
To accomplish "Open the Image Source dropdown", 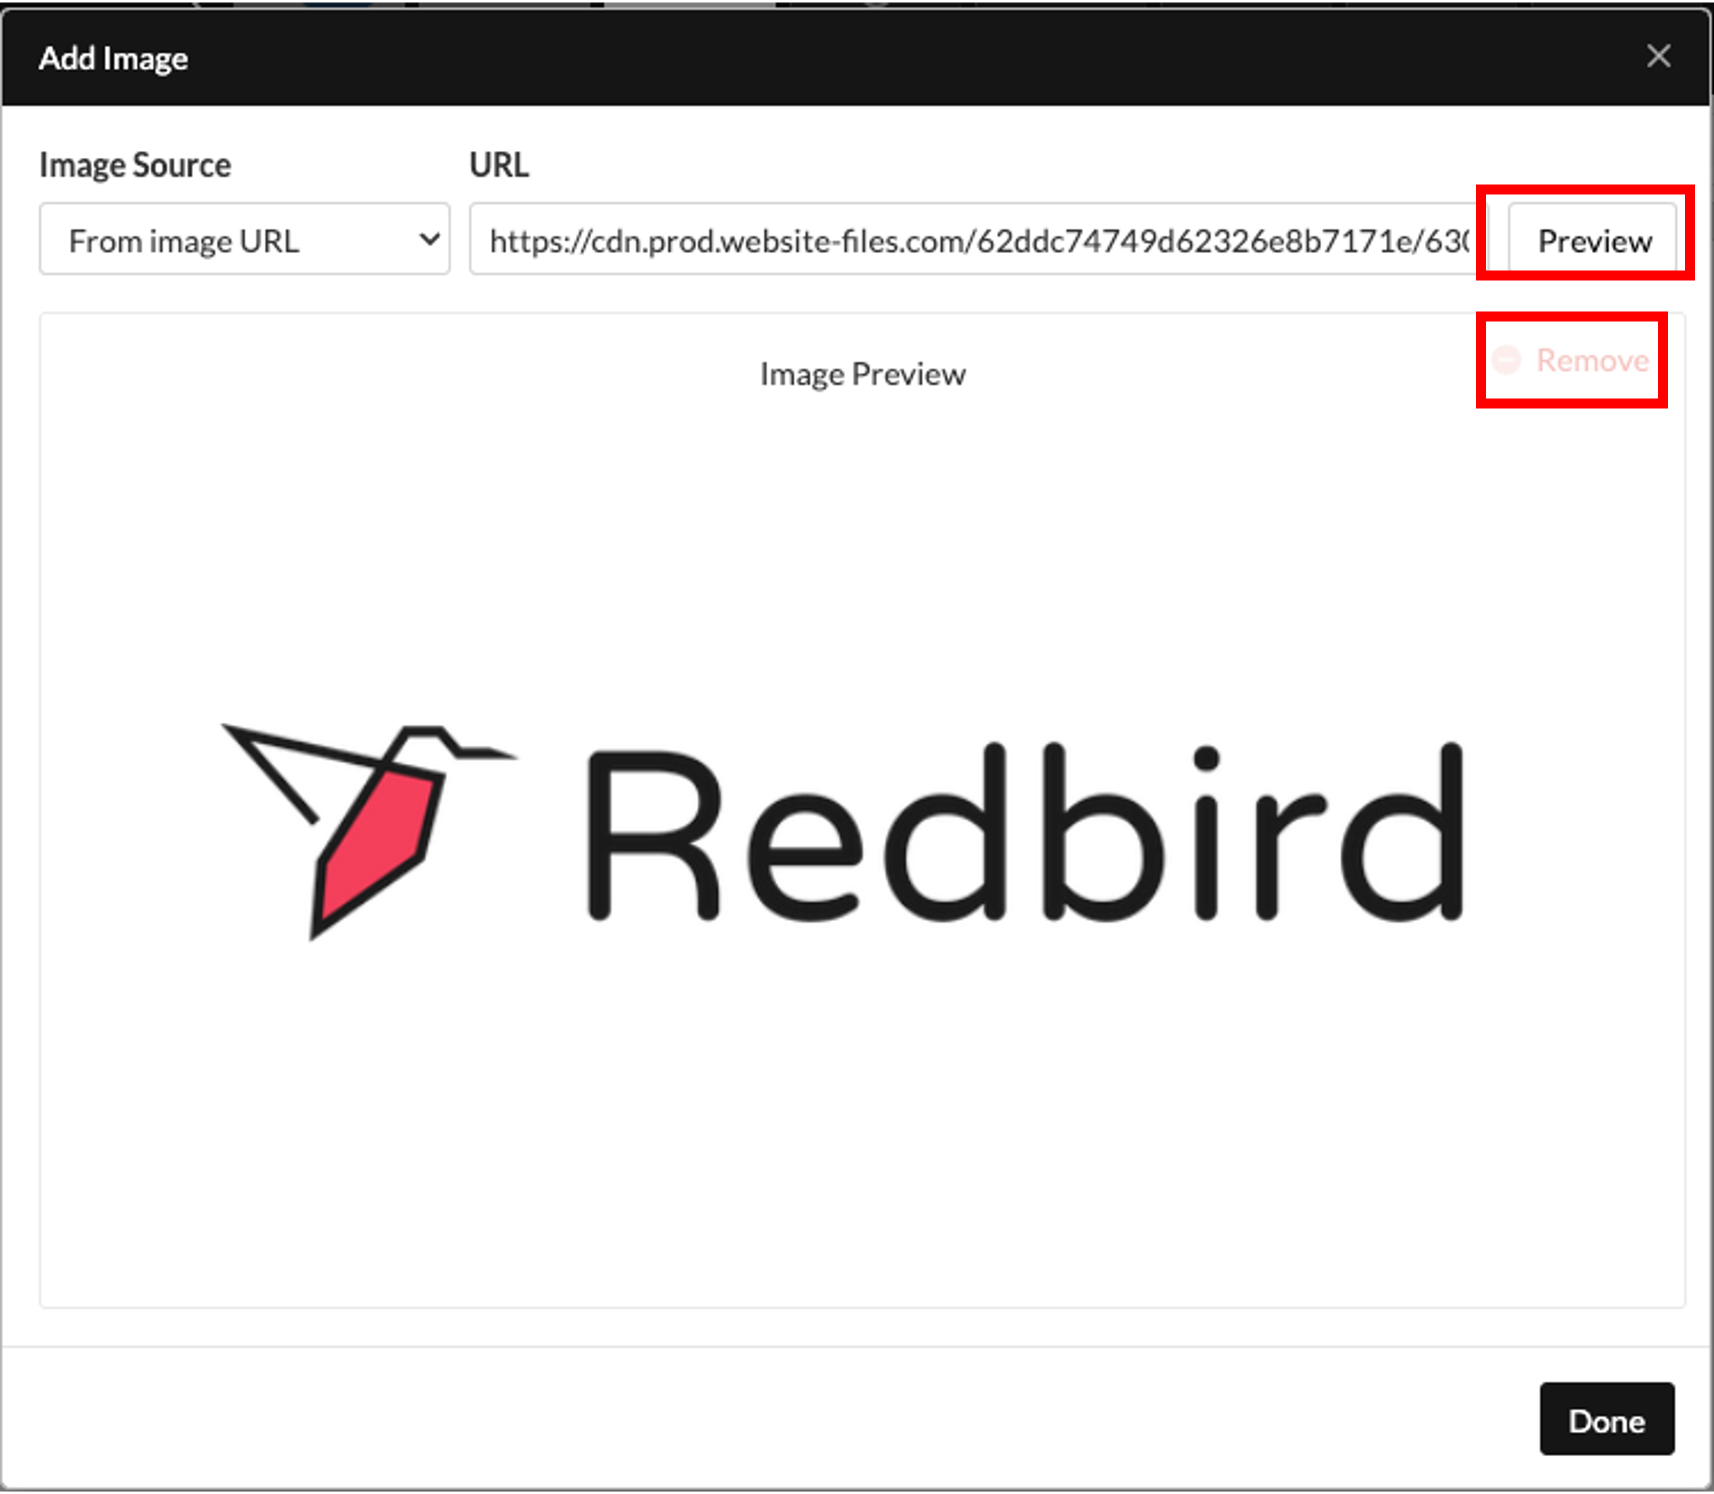I will click(x=244, y=239).
